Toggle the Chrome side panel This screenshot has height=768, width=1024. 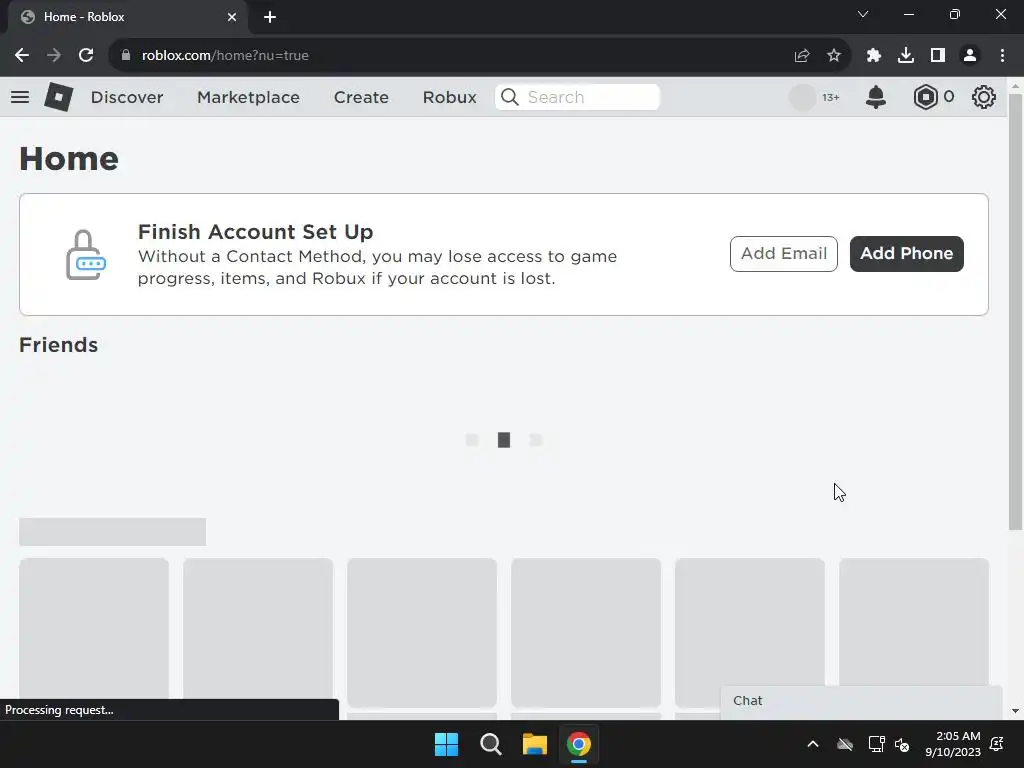(x=938, y=56)
